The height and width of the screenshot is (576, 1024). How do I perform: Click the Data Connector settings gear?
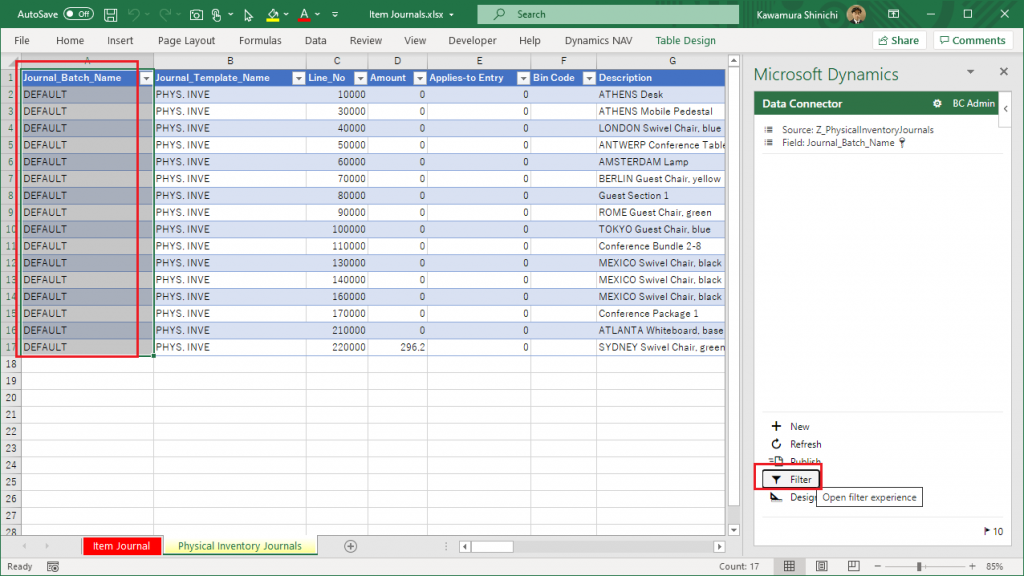(937, 103)
